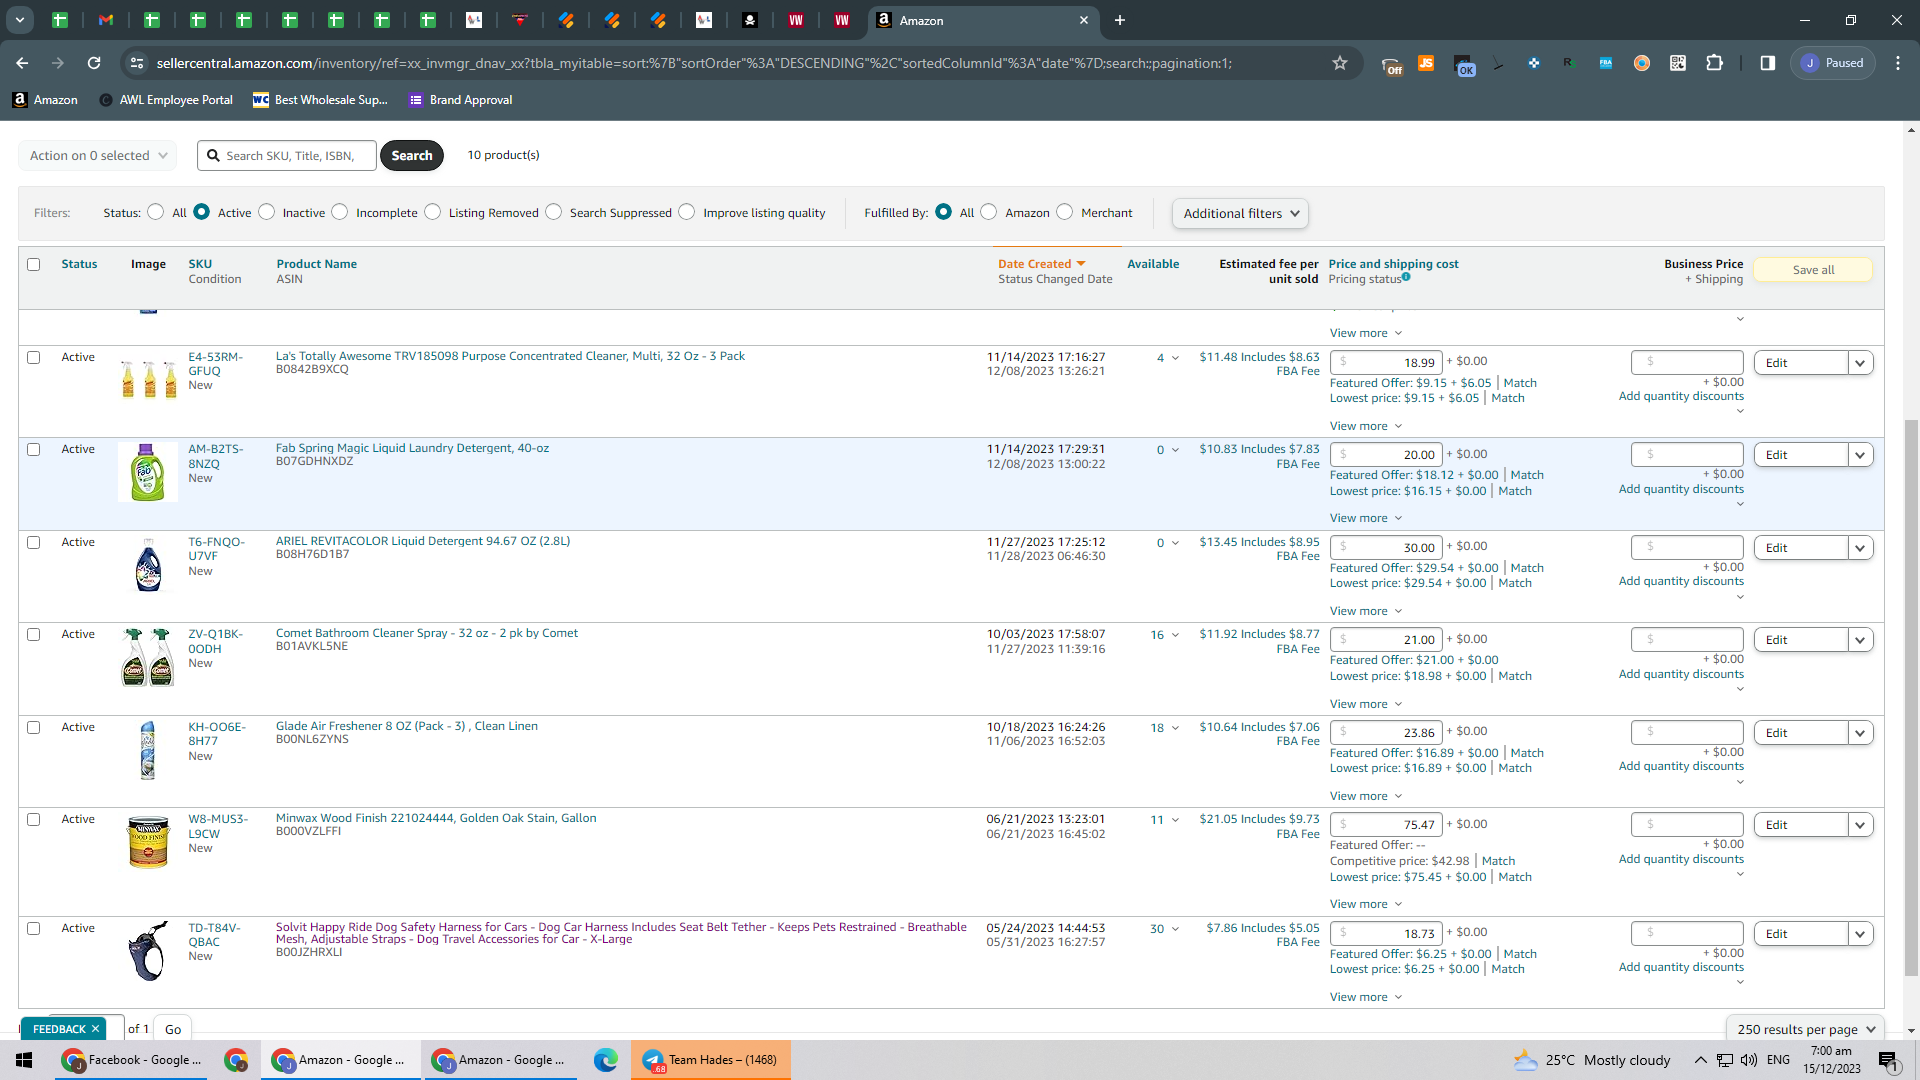Screen dimensions: 1920x1080
Task: Click the volume speaker tray icon
Action: pos(1749,1060)
